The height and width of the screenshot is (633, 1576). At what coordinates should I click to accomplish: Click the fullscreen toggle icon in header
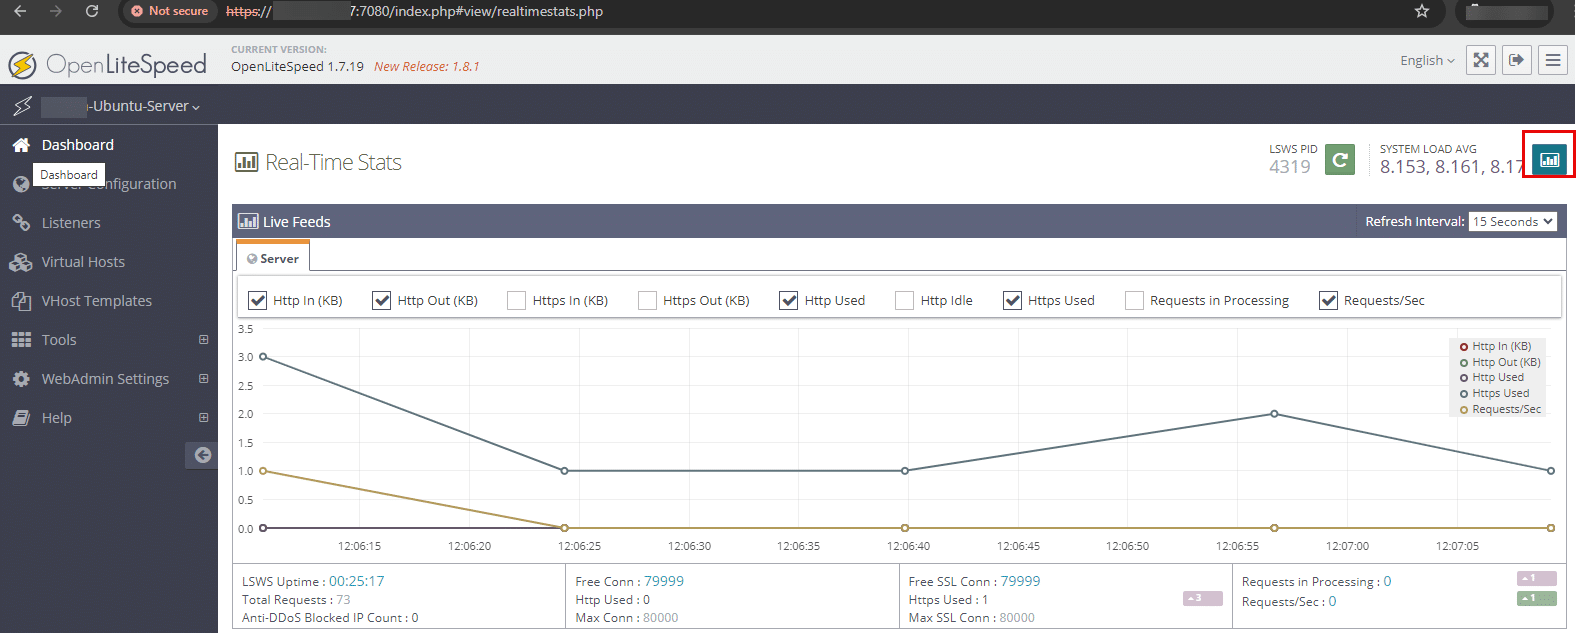[x=1481, y=60]
